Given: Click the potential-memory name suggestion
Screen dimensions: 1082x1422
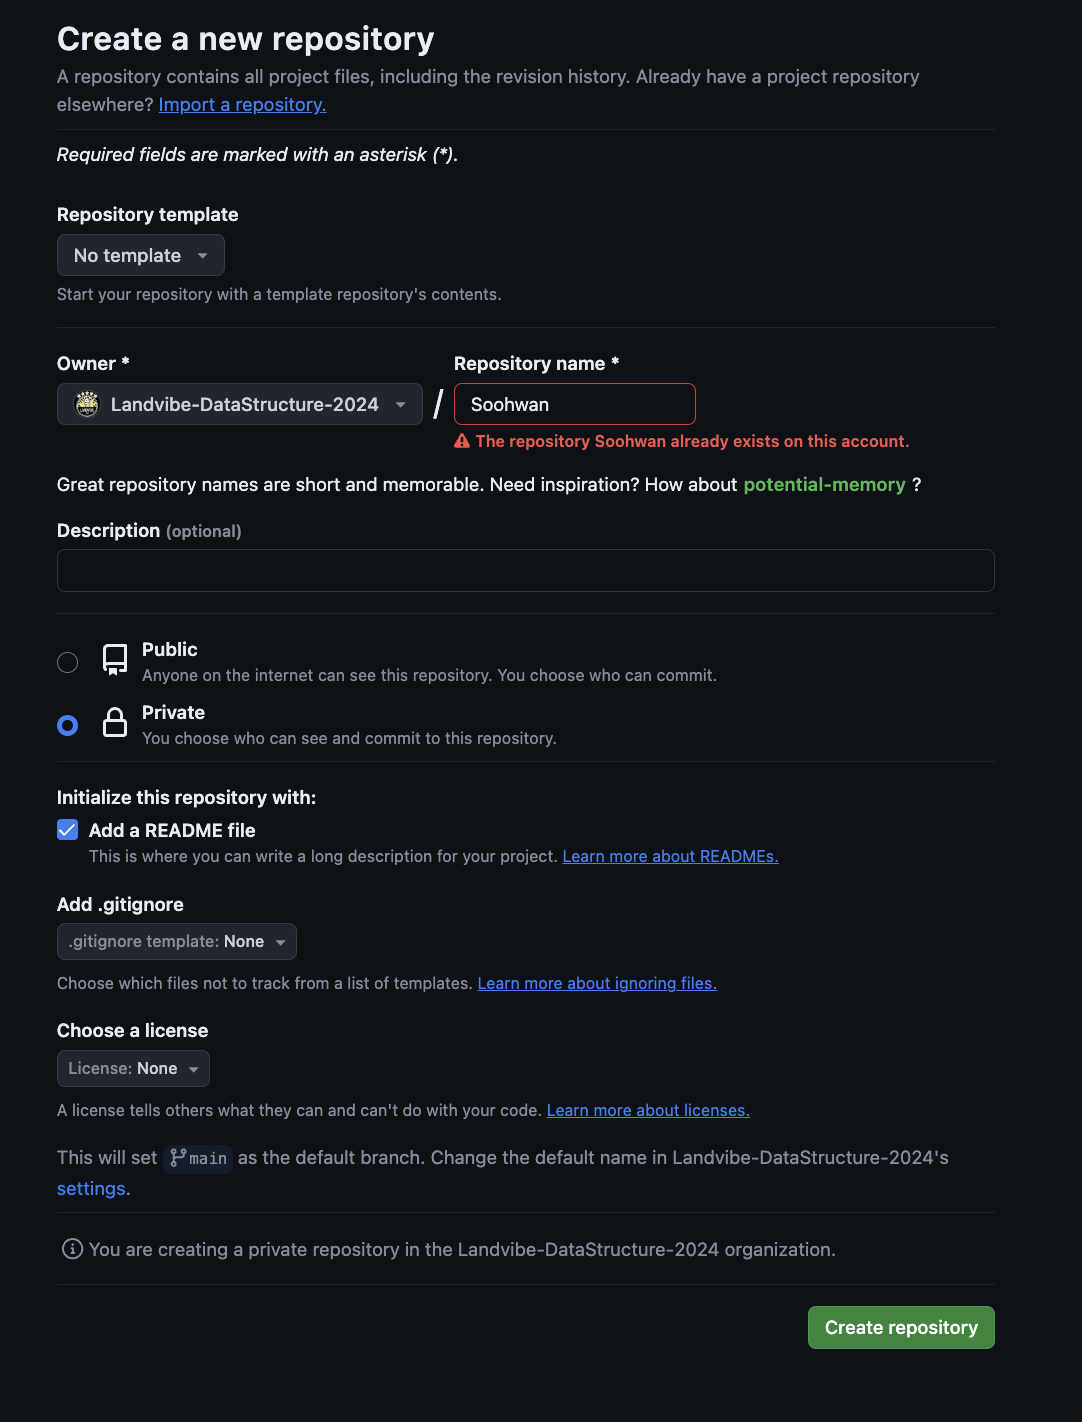Looking at the screenshot, I should click(824, 484).
